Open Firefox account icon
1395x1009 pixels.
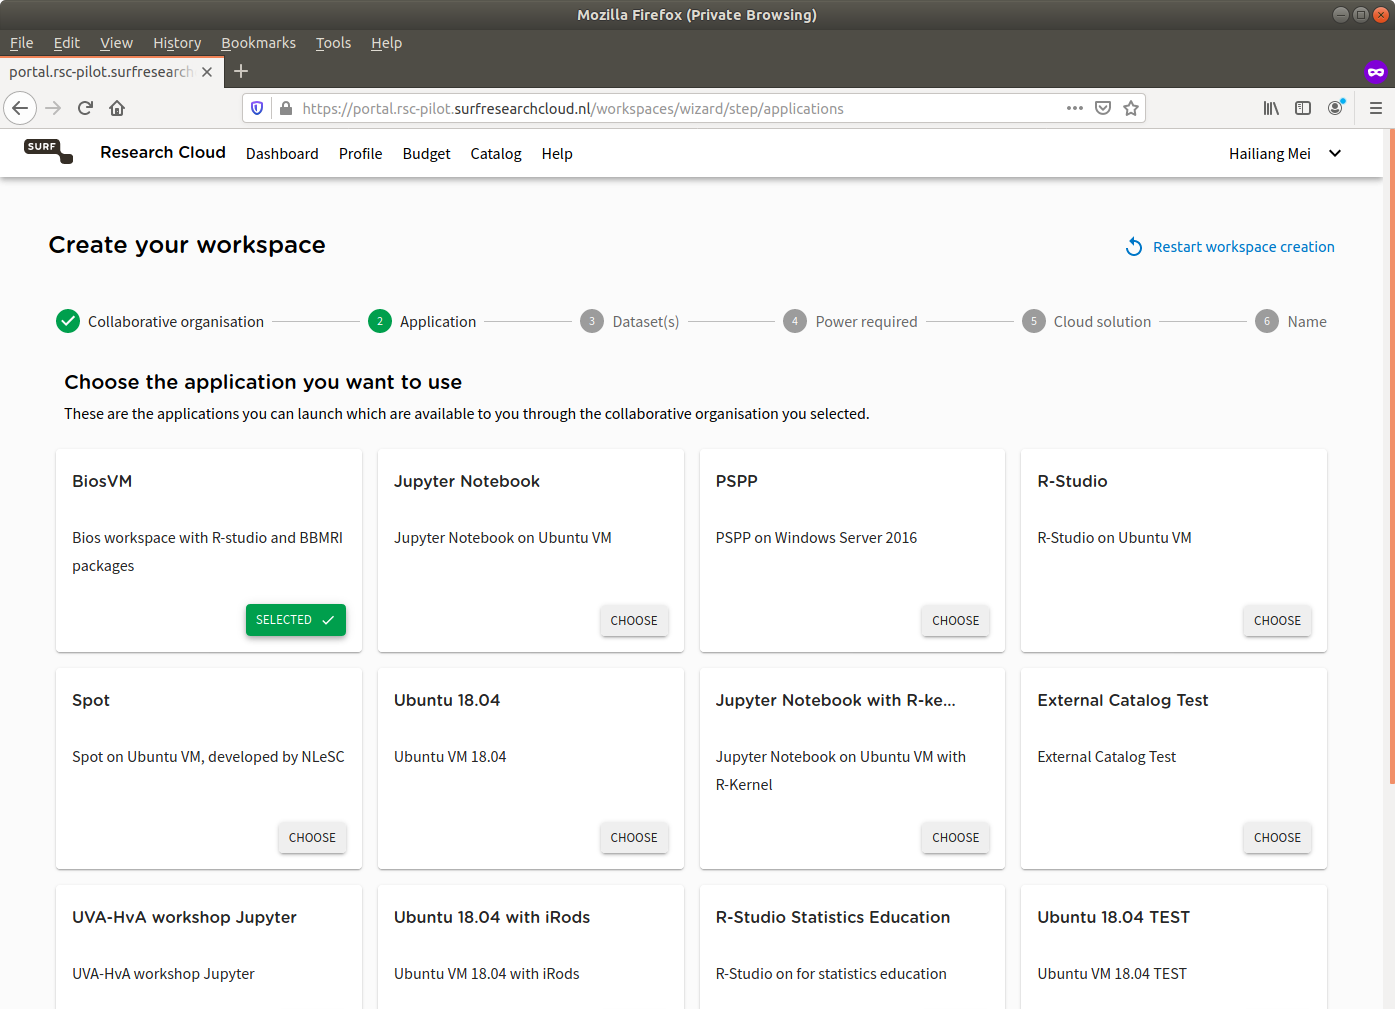[x=1335, y=108]
